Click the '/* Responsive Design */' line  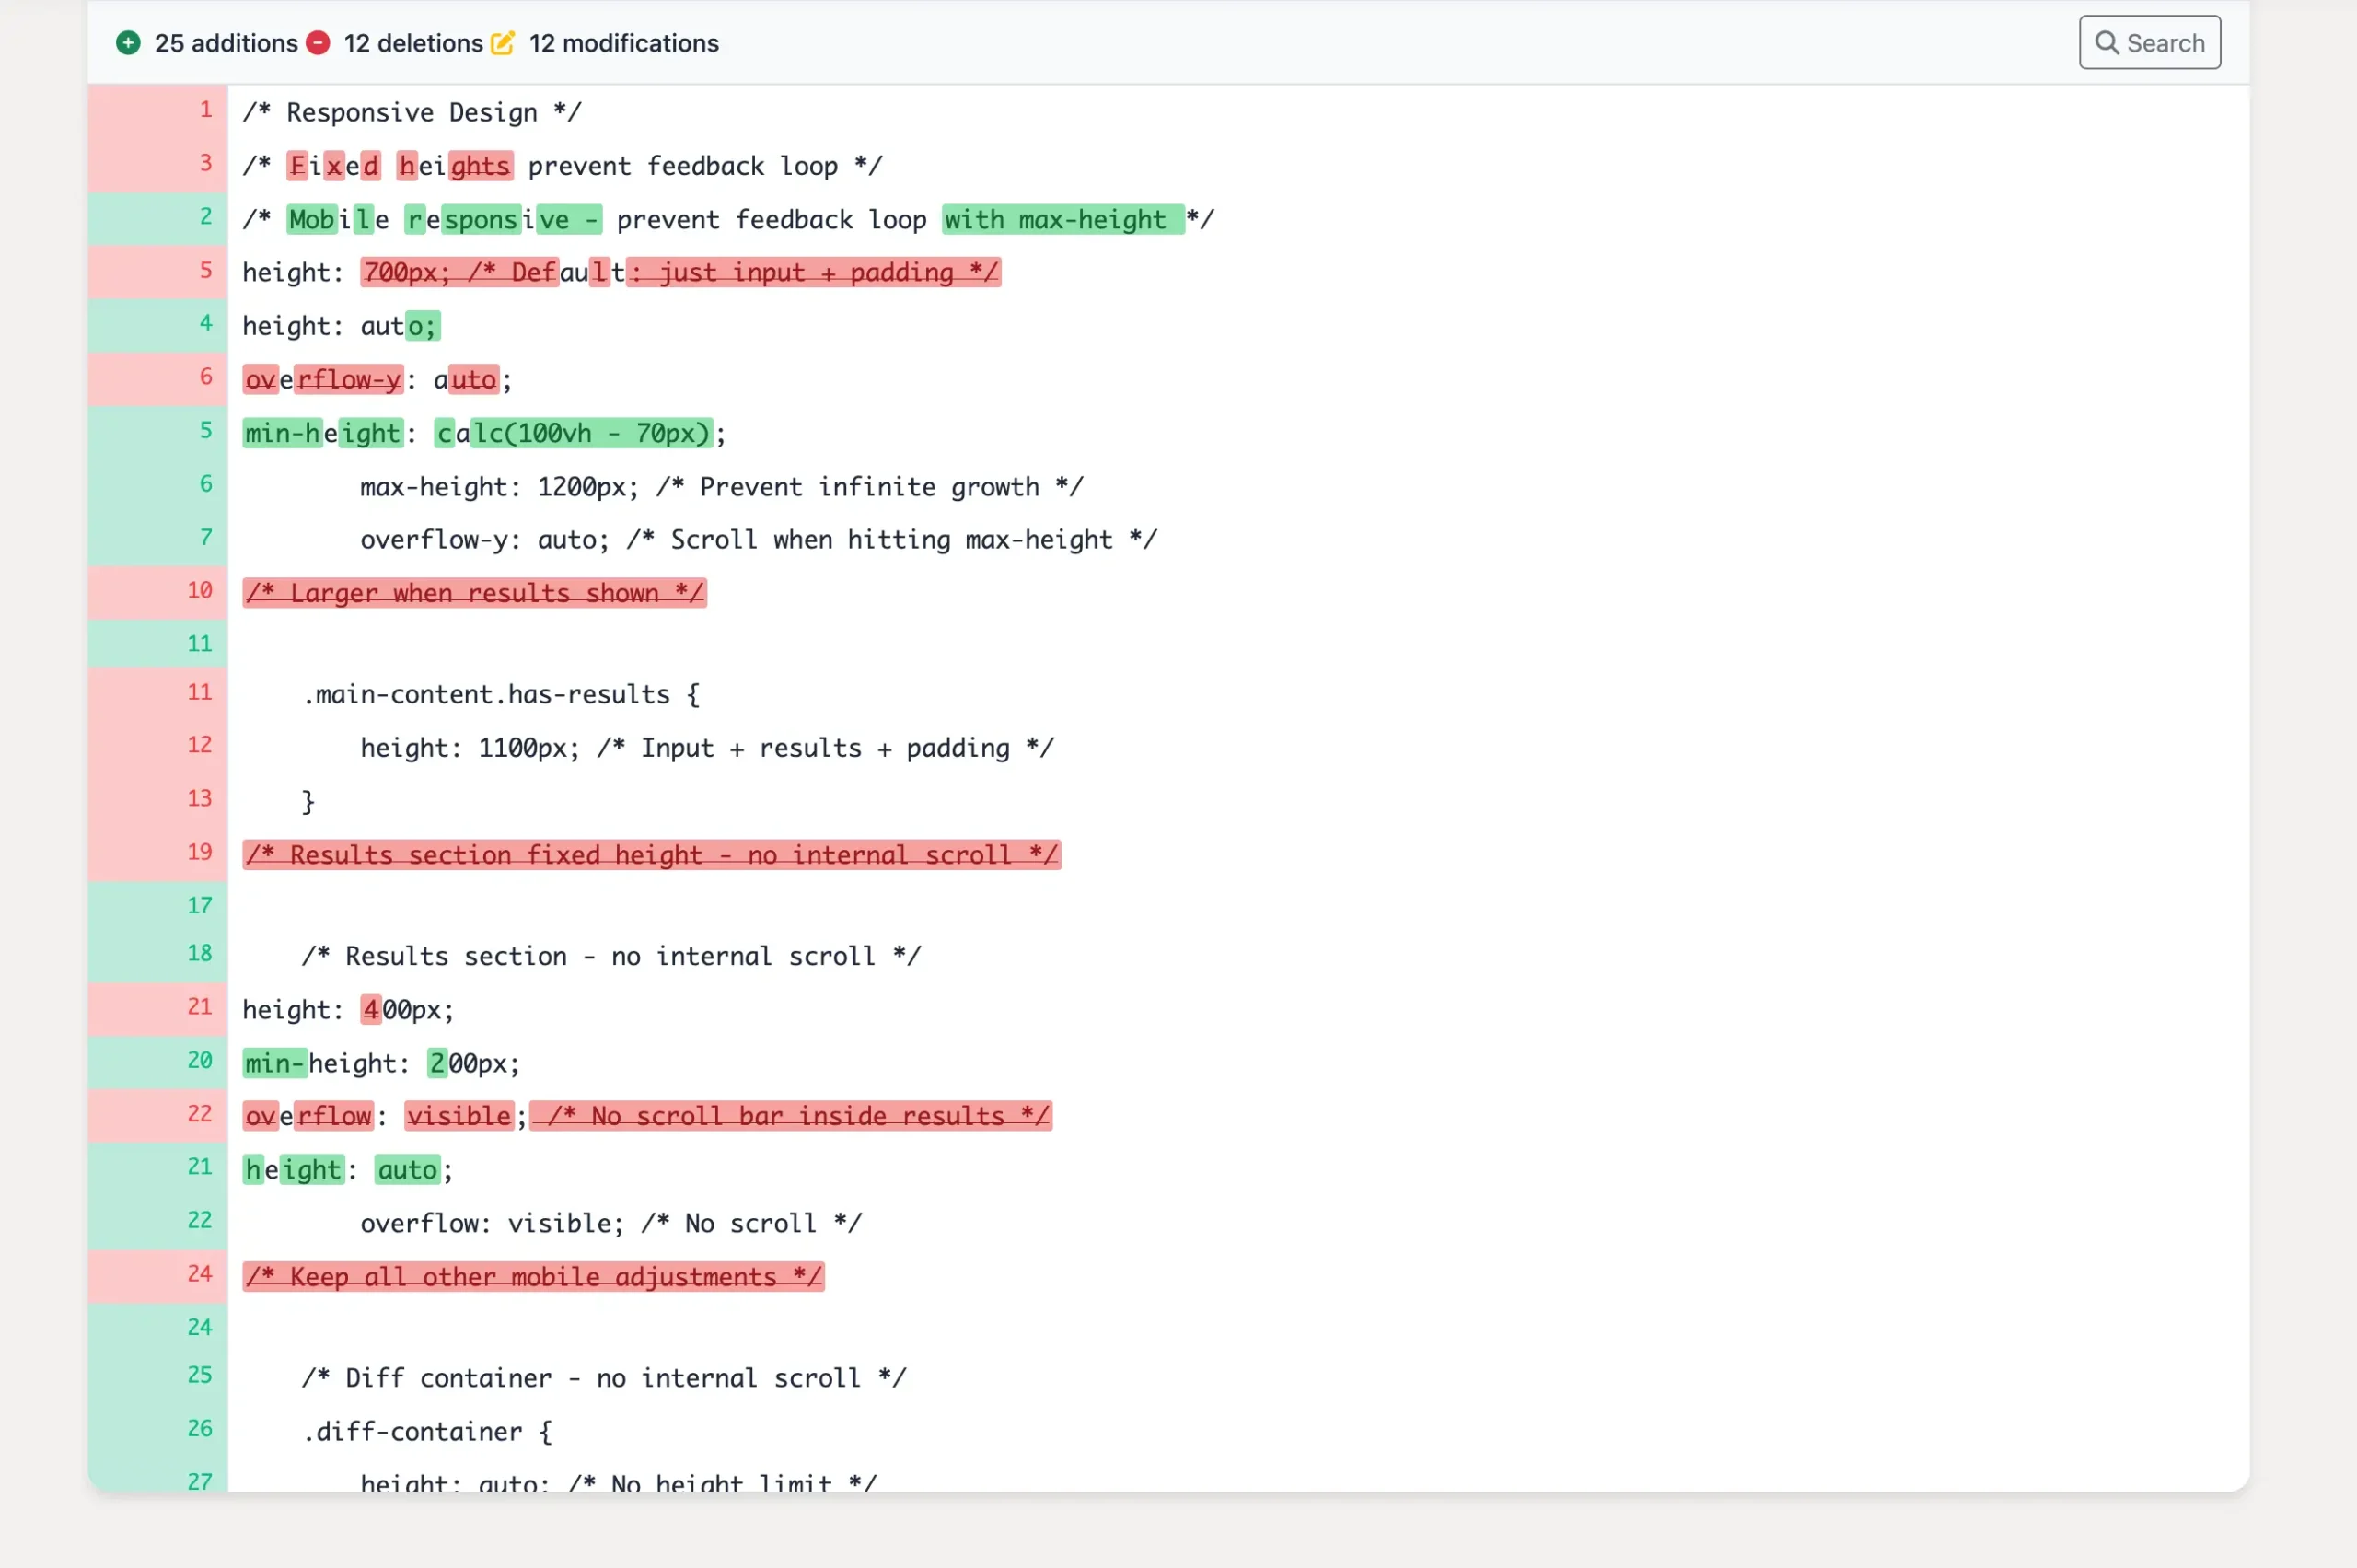click(x=411, y=112)
